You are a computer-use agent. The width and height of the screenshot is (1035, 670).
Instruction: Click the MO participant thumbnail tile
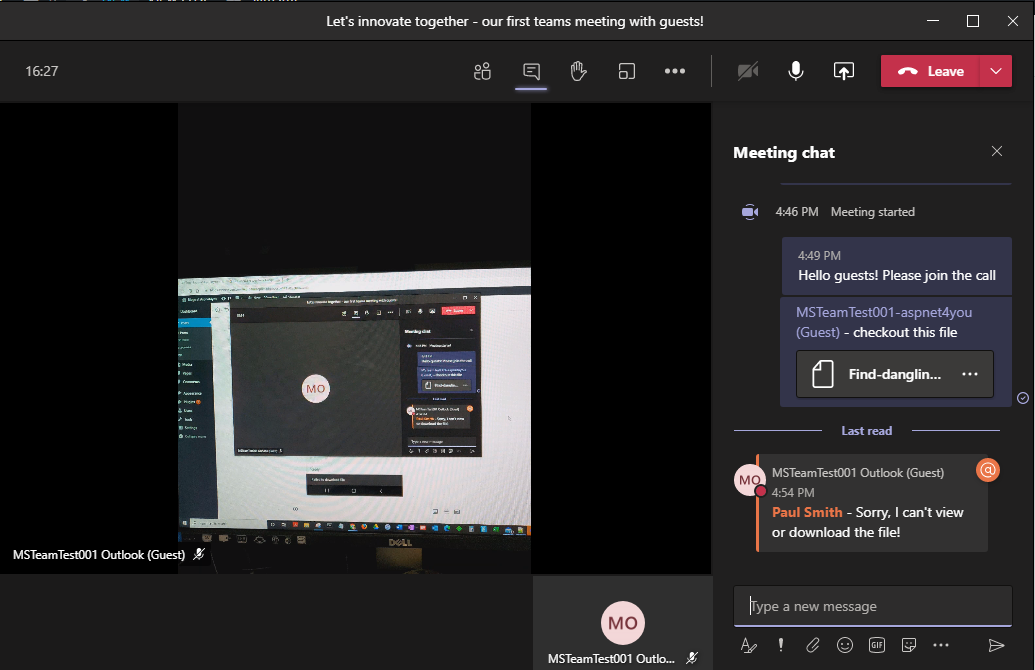point(623,623)
